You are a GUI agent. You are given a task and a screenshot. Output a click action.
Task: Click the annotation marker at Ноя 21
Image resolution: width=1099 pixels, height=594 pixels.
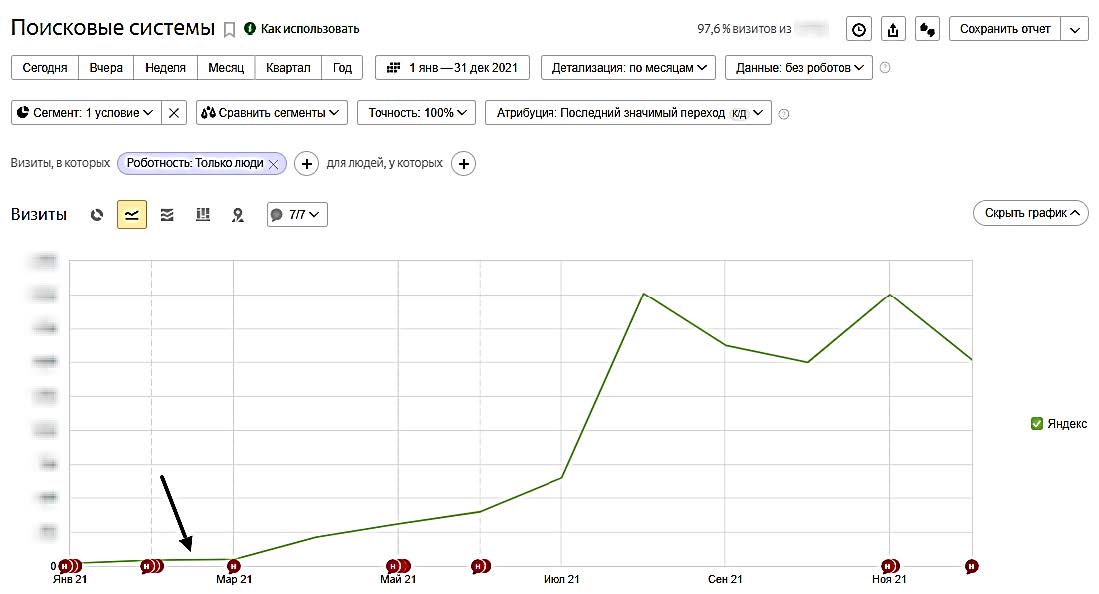pos(890,566)
